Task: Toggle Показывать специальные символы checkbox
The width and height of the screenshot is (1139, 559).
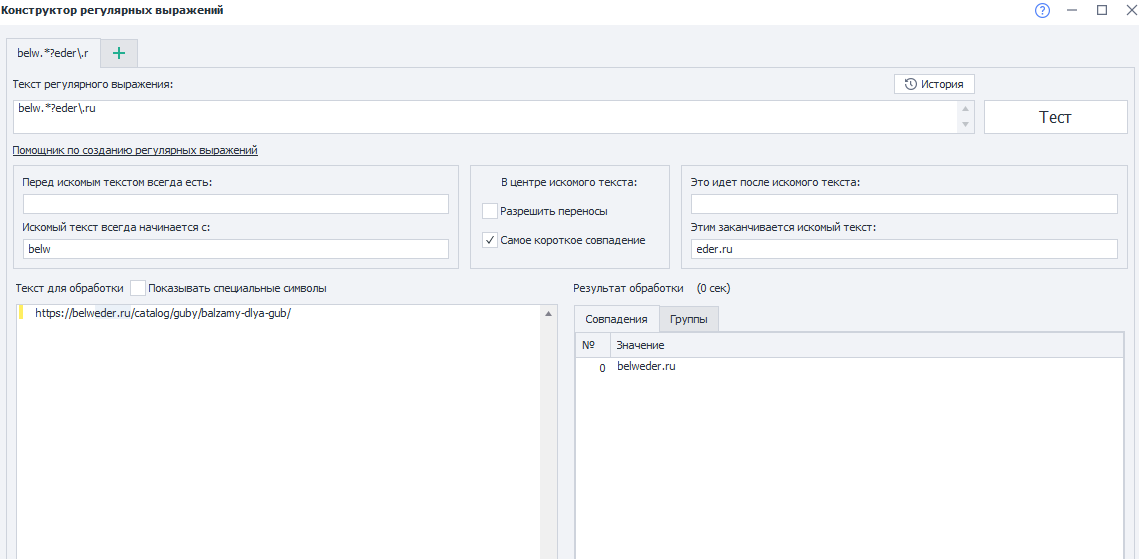Action: [x=138, y=288]
